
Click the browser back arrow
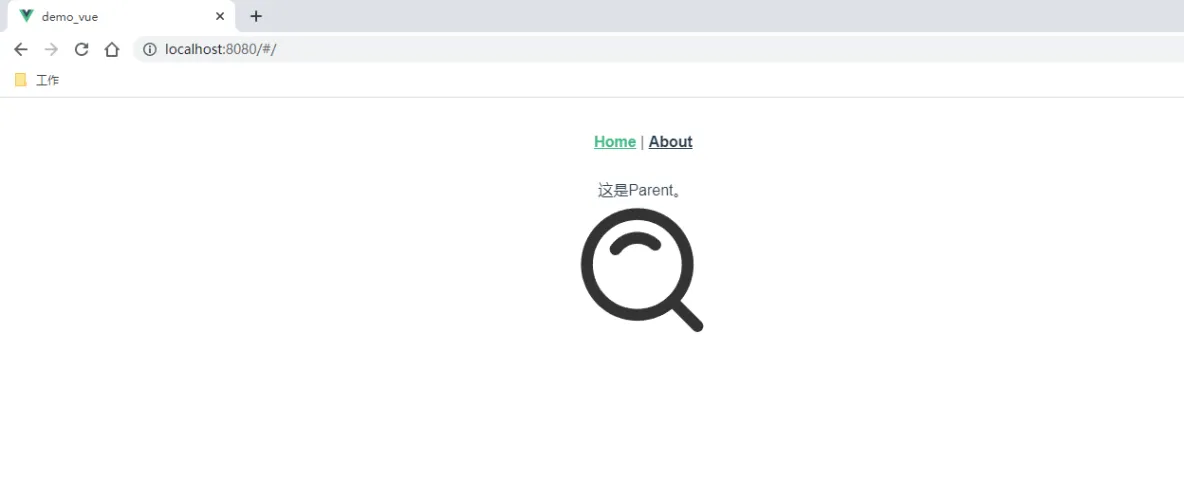coord(21,50)
